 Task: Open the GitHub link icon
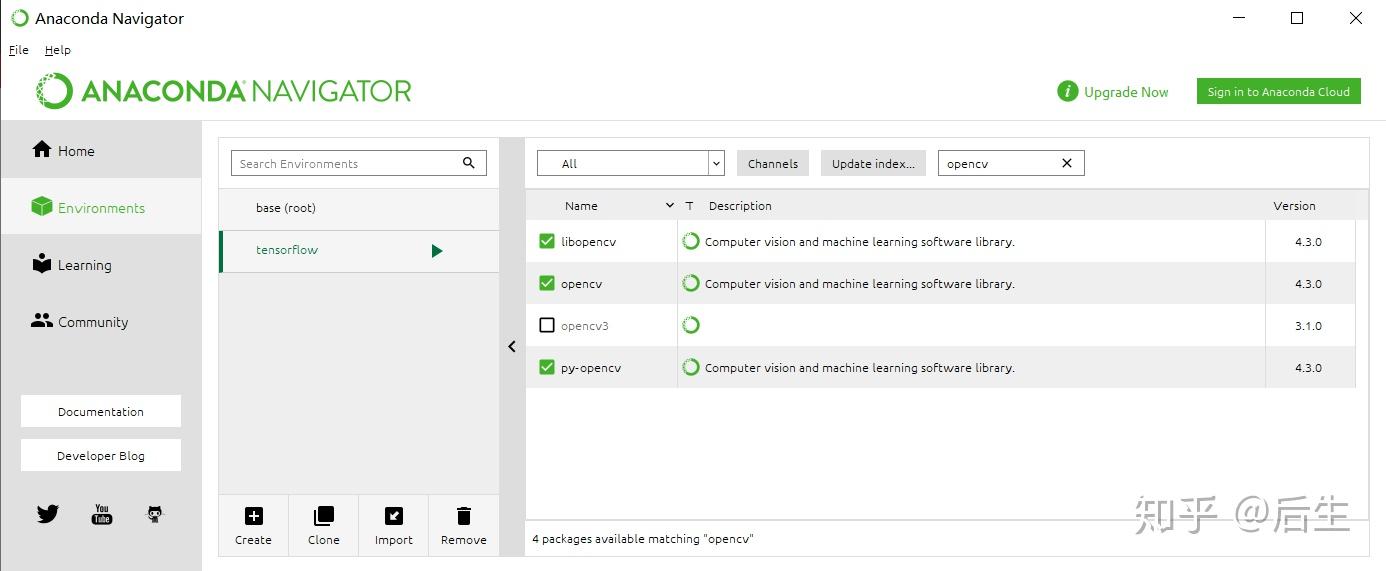point(154,514)
